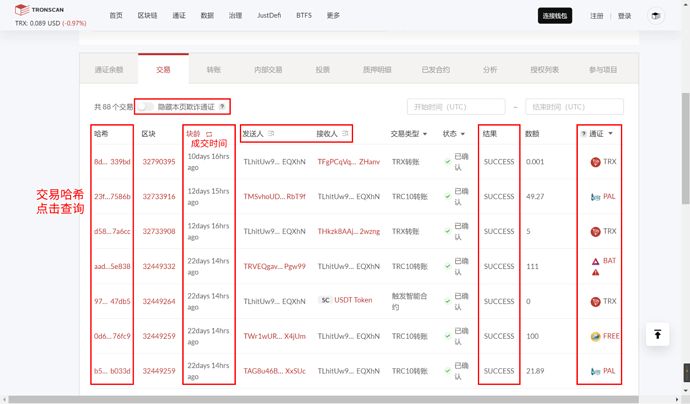The width and height of the screenshot is (690, 404).
Task: Open the USDT Token contract link
Action: point(353,300)
